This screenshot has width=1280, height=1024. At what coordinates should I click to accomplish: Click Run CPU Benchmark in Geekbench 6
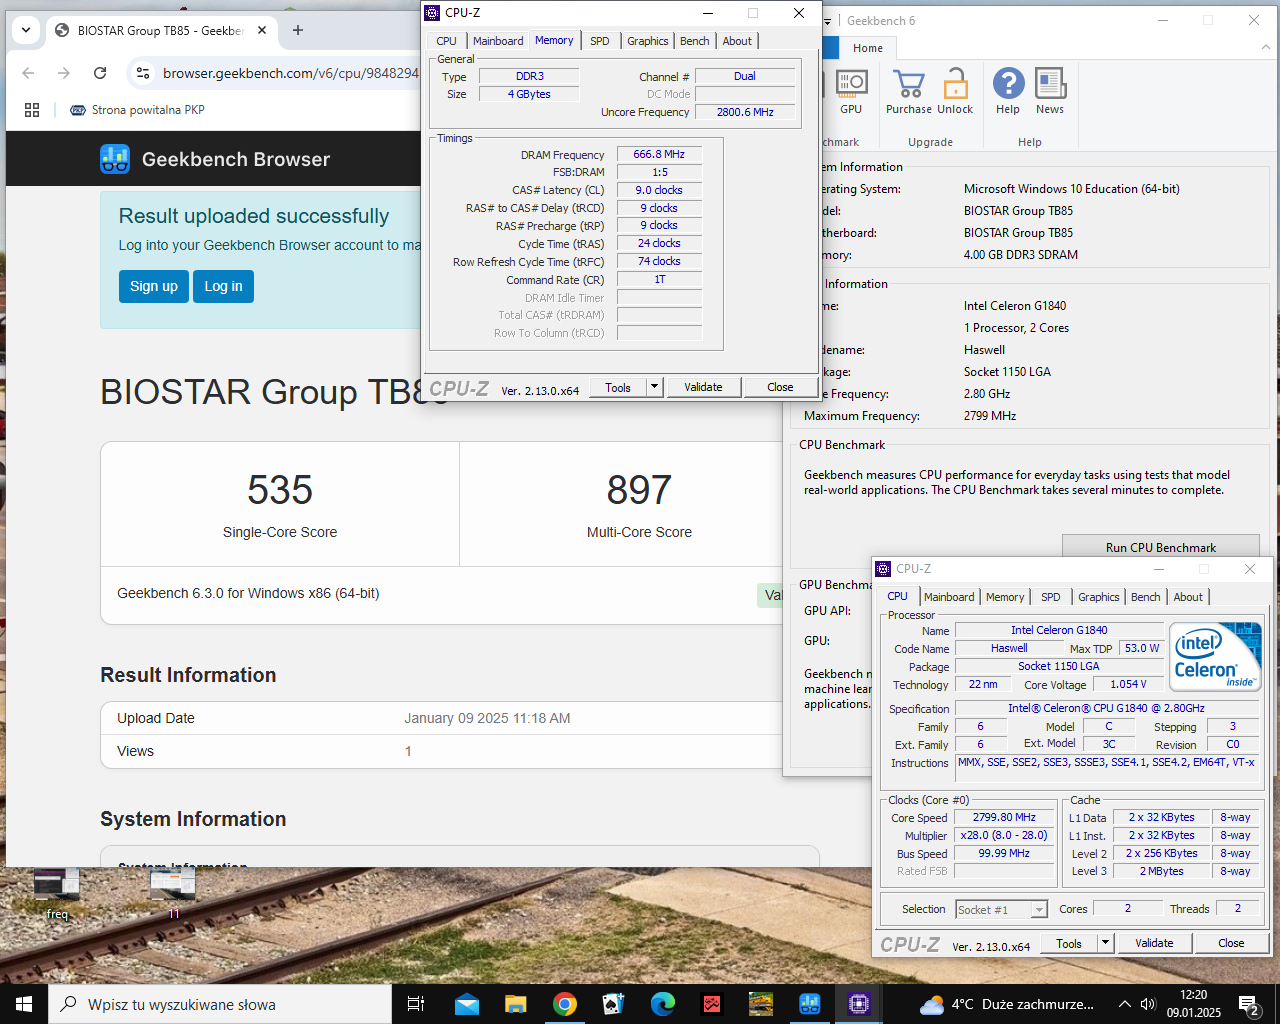pos(1161,547)
